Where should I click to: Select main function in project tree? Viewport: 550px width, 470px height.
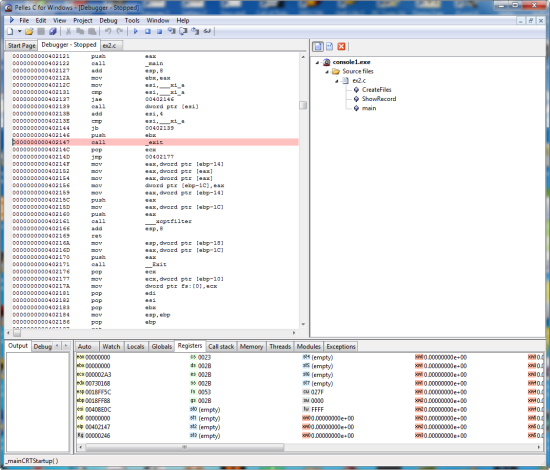coord(369,108)
